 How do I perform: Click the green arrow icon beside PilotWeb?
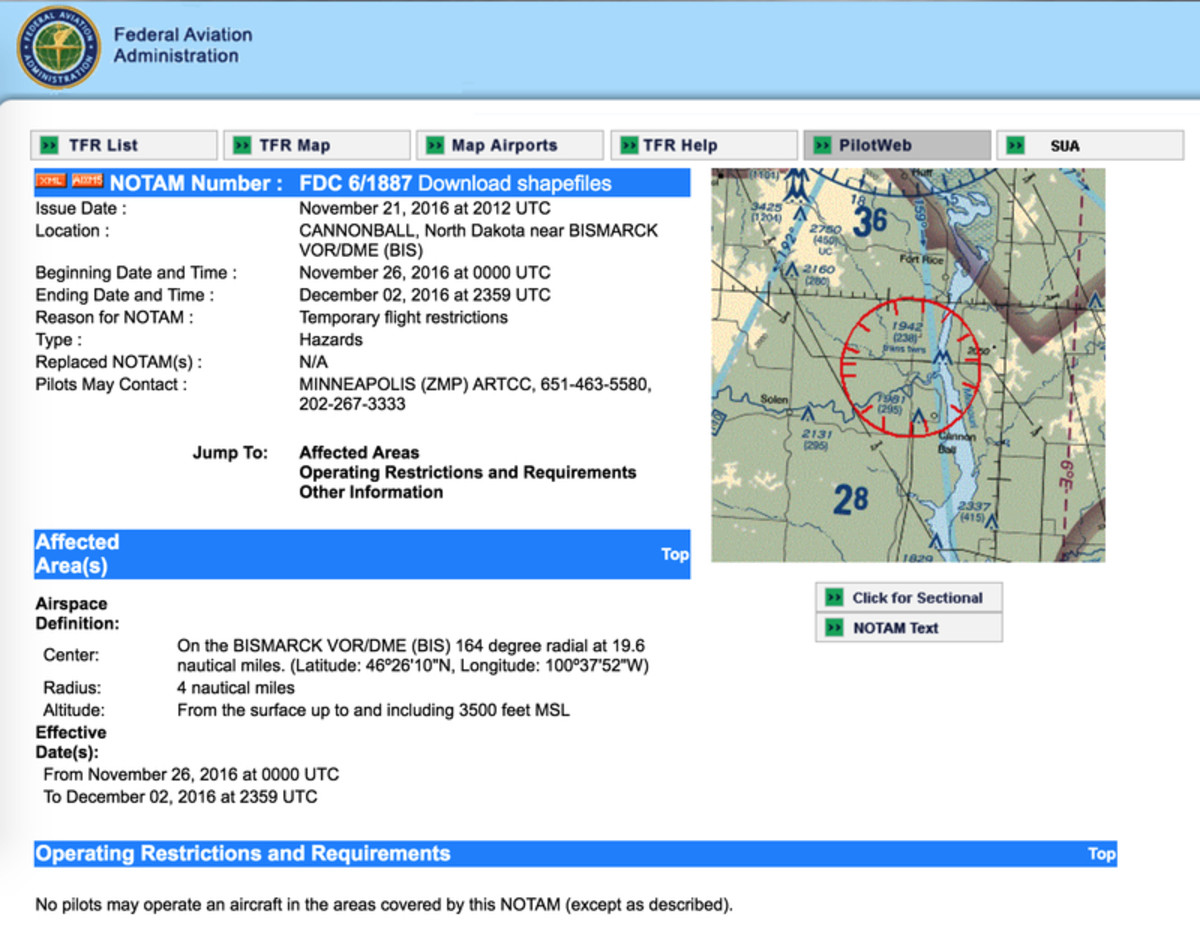point(822,146)
